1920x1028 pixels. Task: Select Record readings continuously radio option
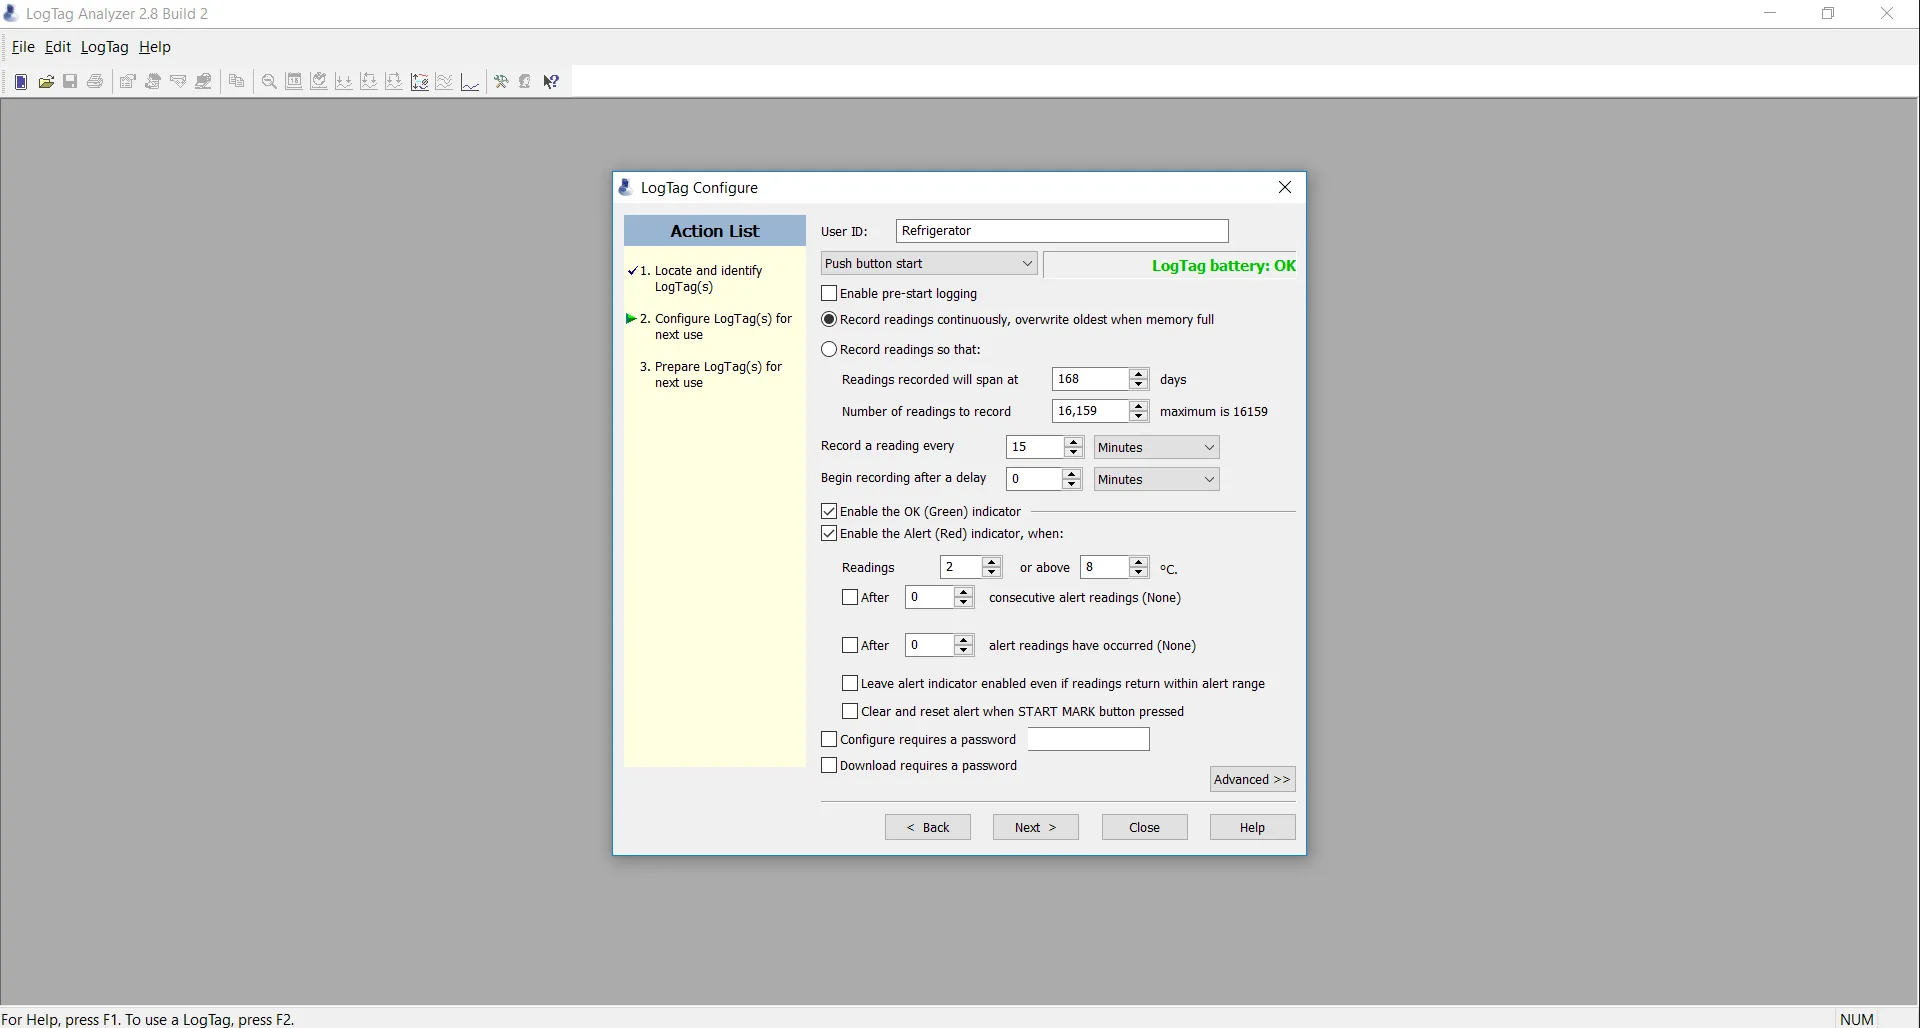(x=829, y=319)
